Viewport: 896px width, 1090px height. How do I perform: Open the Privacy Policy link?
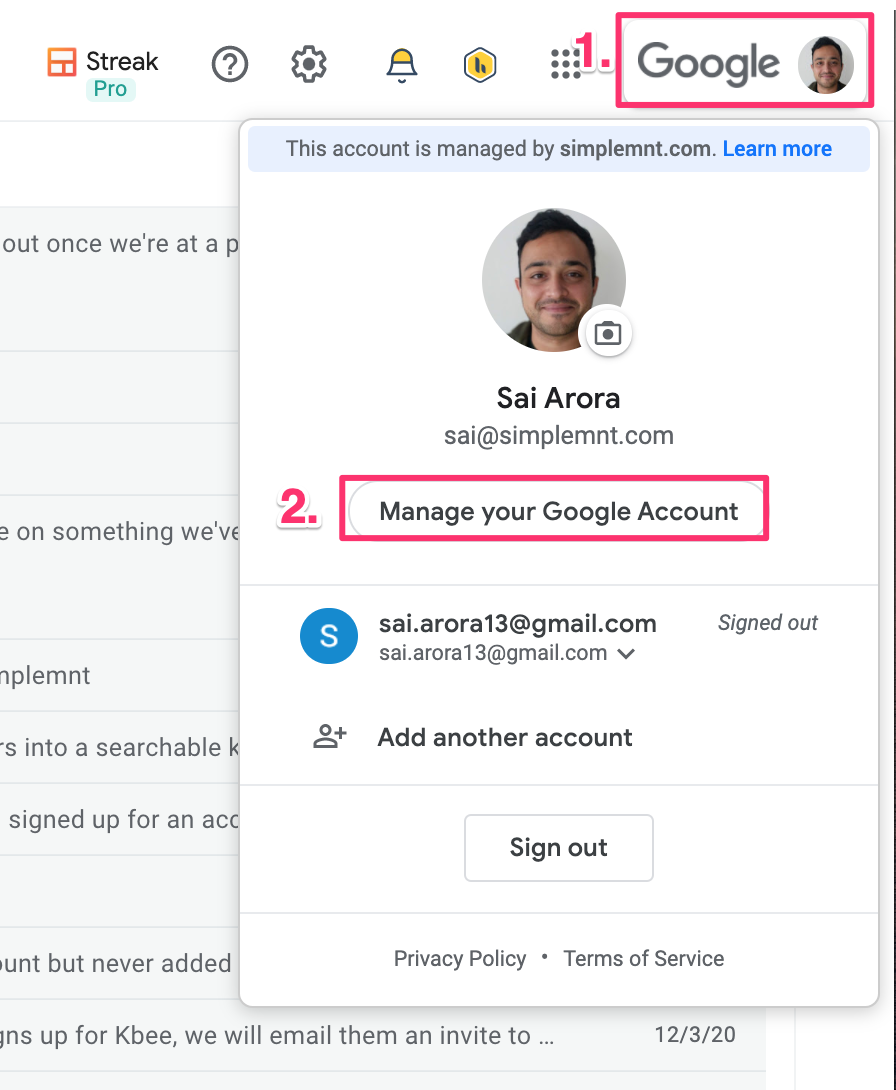(459, 959)
